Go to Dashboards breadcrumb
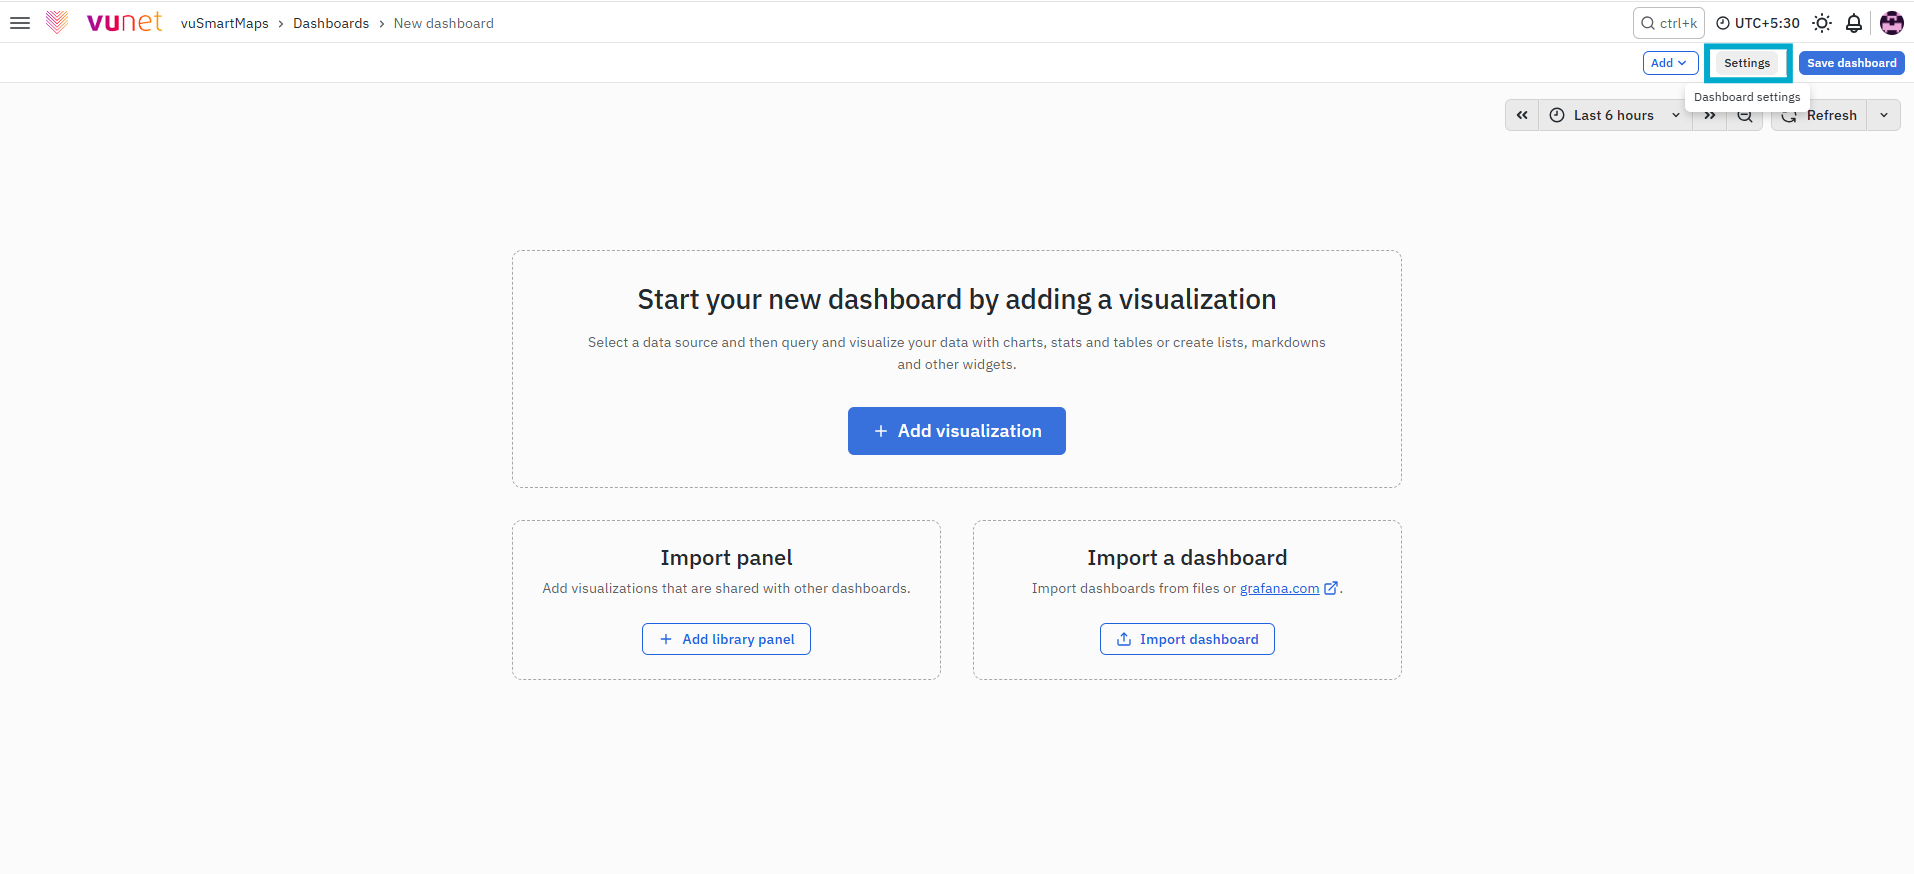The image size is (1914, 874). click(331, 23)
